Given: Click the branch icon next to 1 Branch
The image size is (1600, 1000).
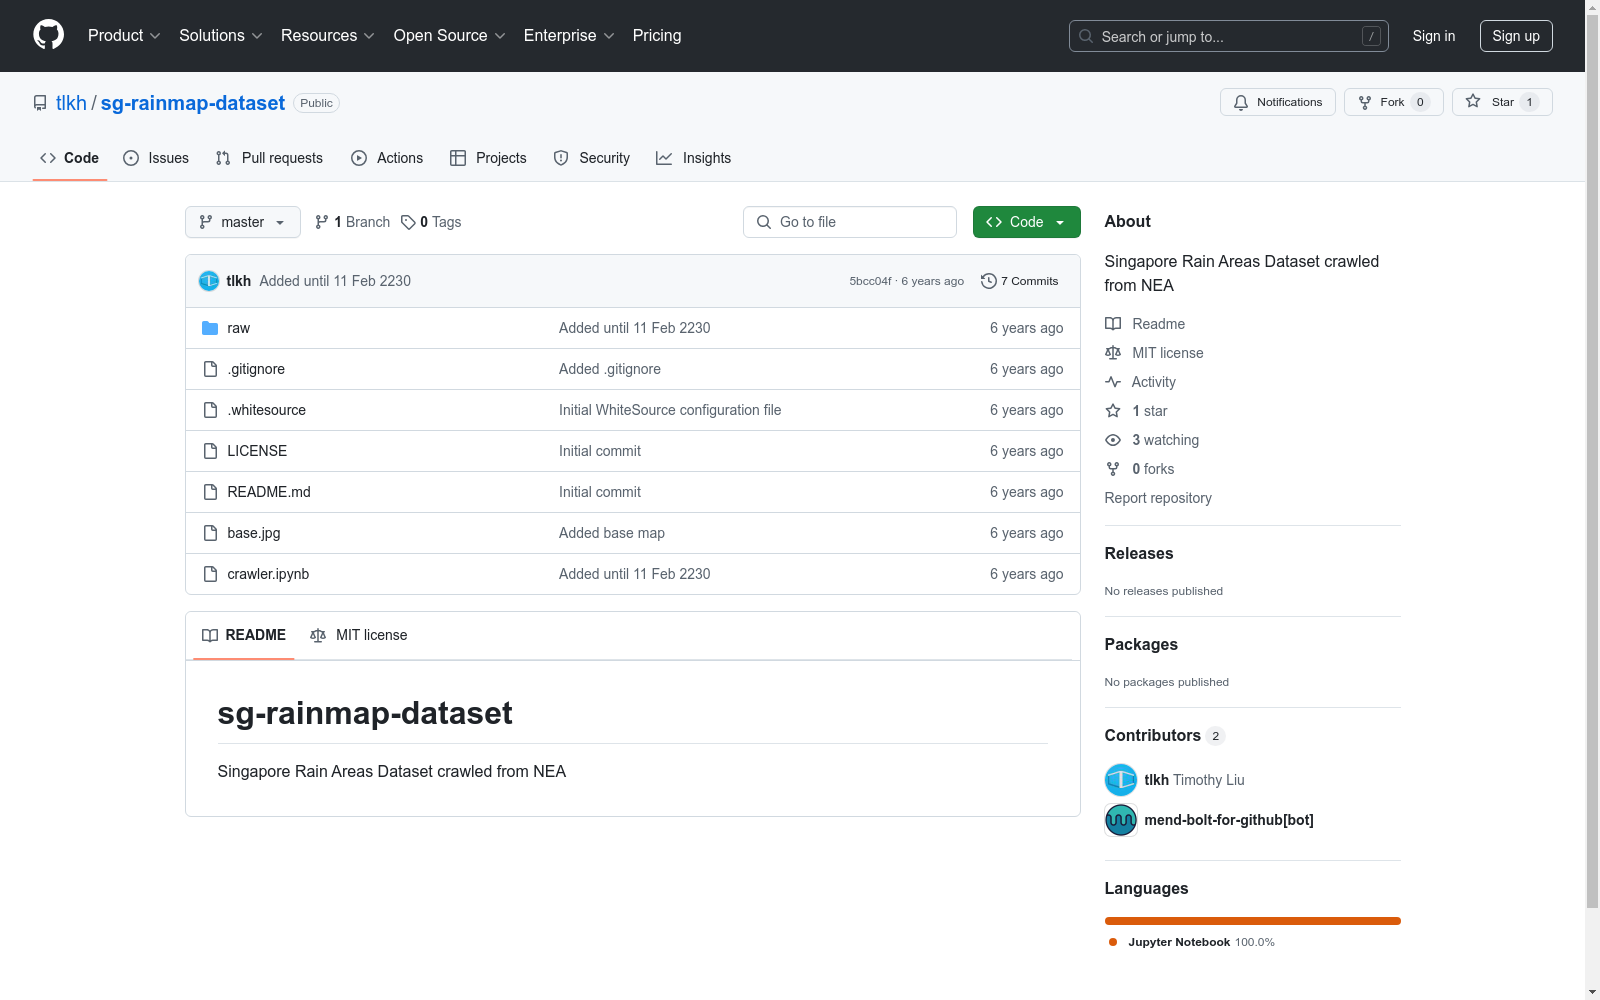Looking at the screenshot, I should (322, 222).
